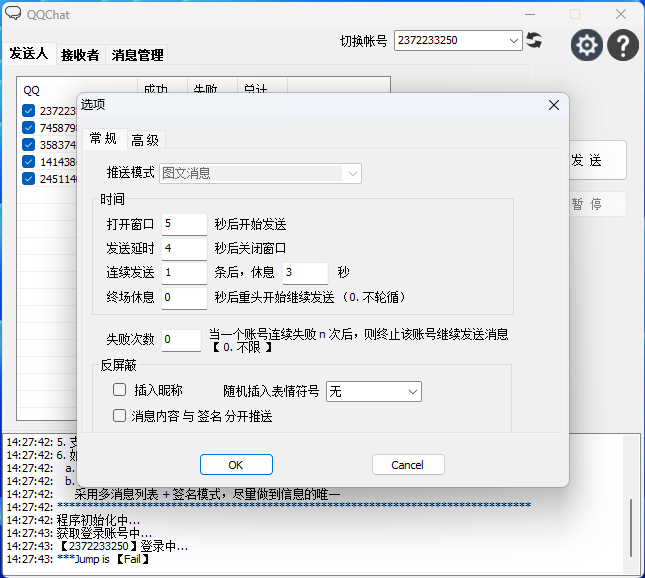Toggle the checkbox for QQ 245114

[28, 179]
